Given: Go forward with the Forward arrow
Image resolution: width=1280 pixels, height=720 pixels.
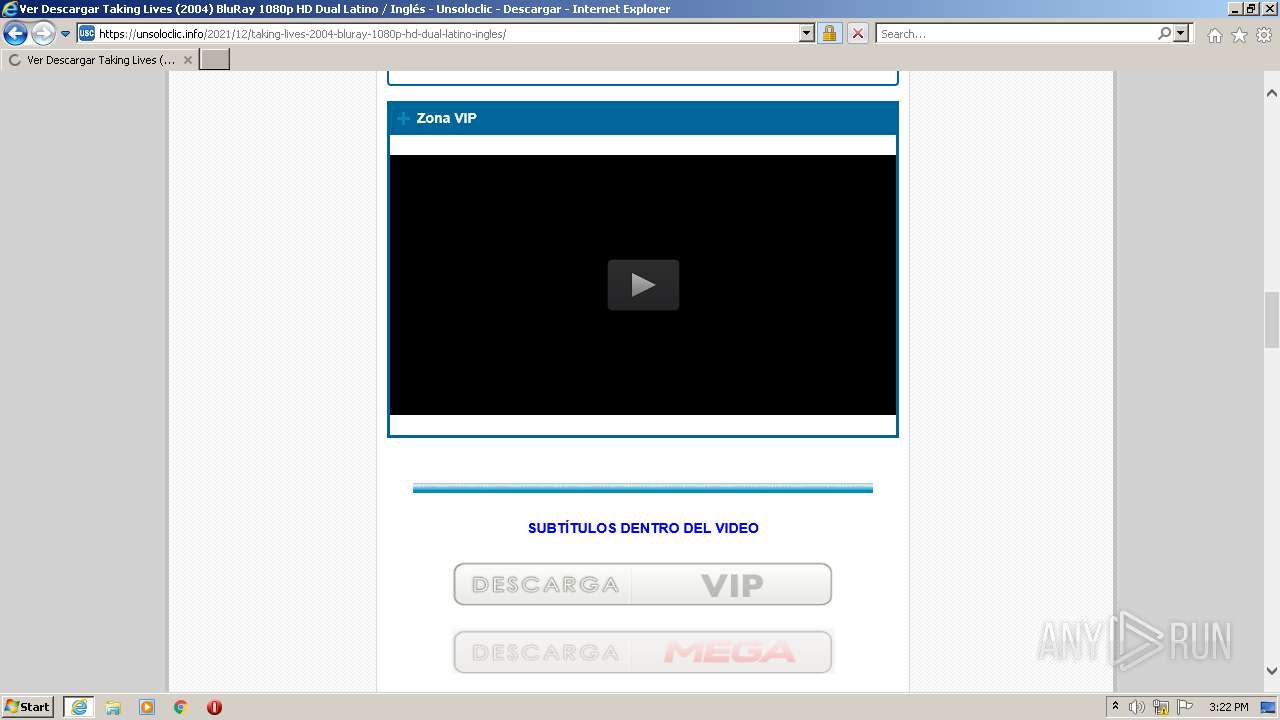Looking at the screenshot, I should point(43,34).
